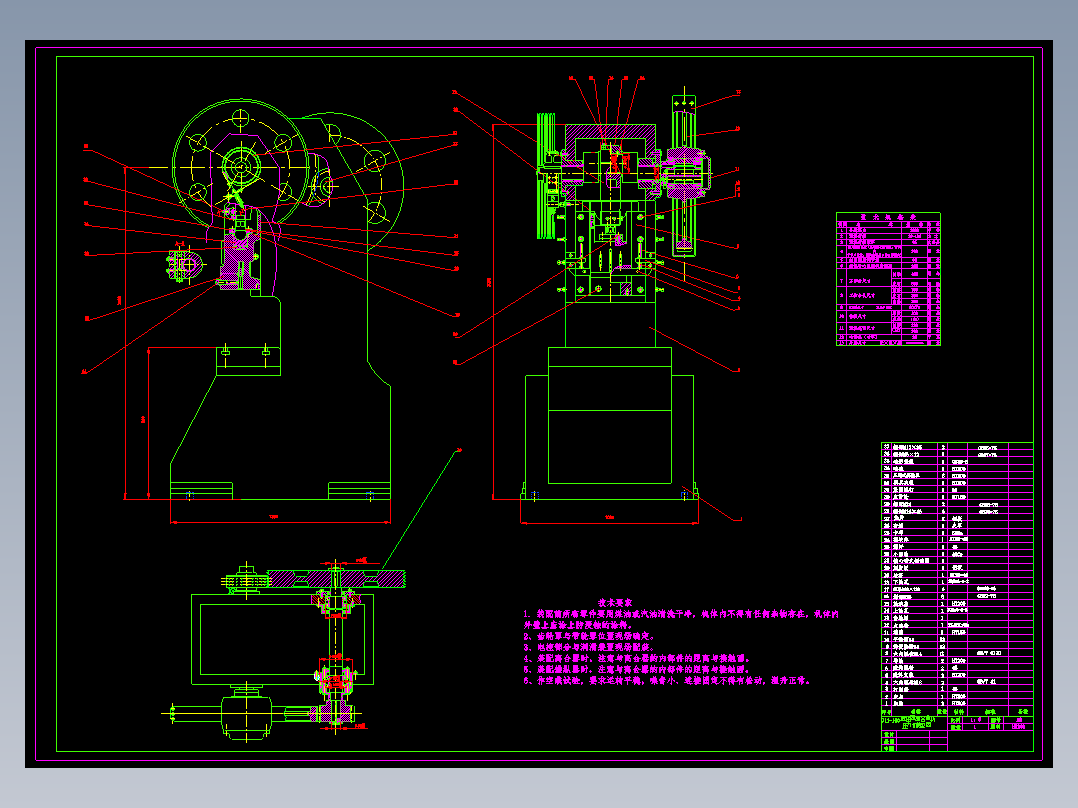The height and width of the screenshot is (808, 1078).
Task: Select the rectangular frame in the bottom plan view
Action: 283,640
